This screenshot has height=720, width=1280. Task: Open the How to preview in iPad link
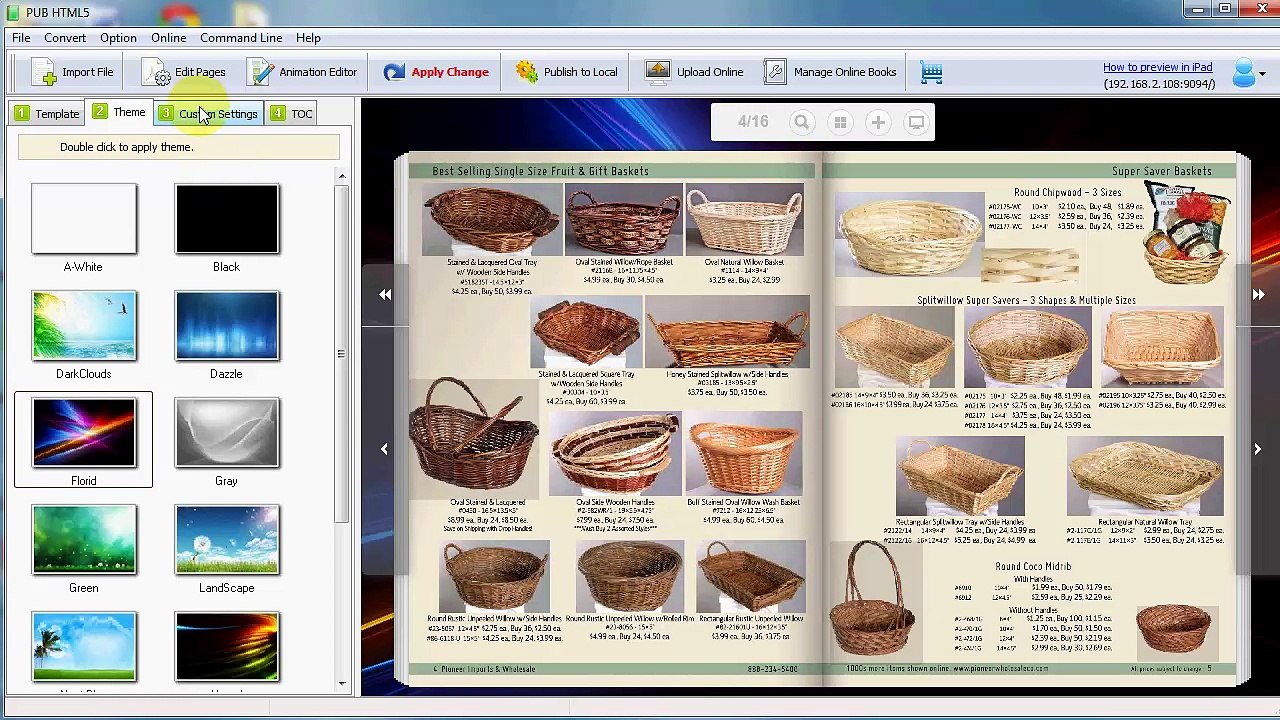tap(1157, 67)
